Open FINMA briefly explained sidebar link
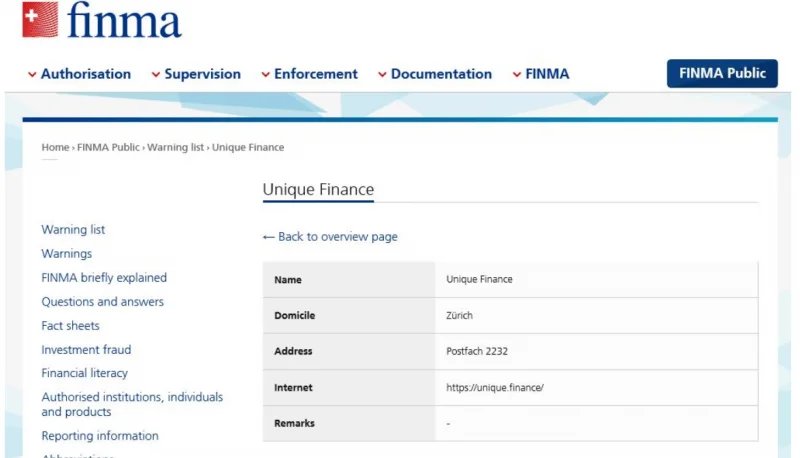Viewport: 800px width, 458px height. pos(104,277)
